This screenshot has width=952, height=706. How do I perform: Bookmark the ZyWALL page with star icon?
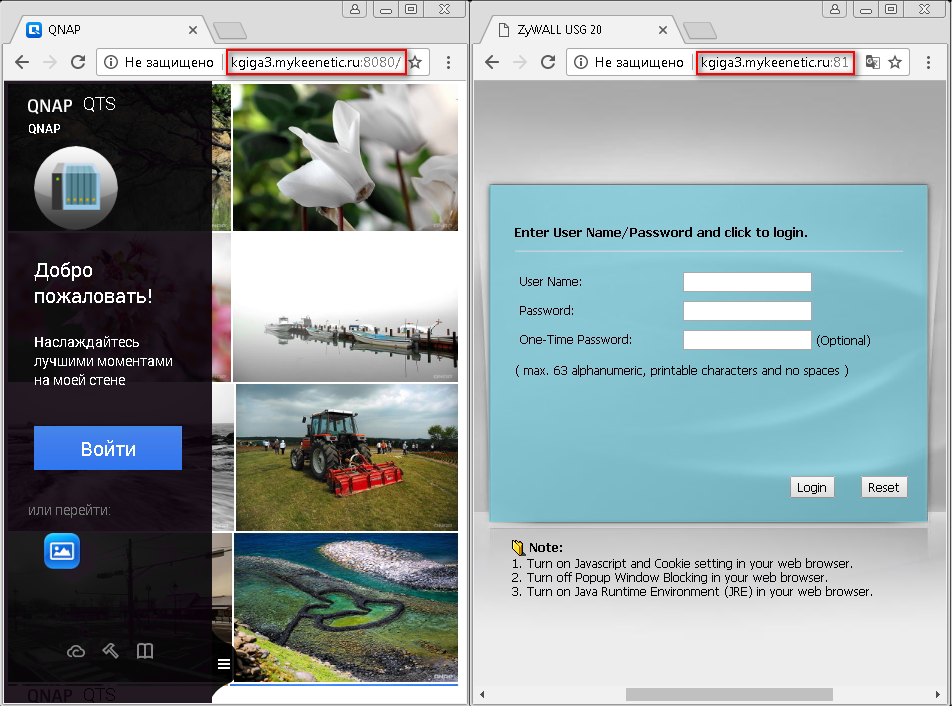point(895,62)
